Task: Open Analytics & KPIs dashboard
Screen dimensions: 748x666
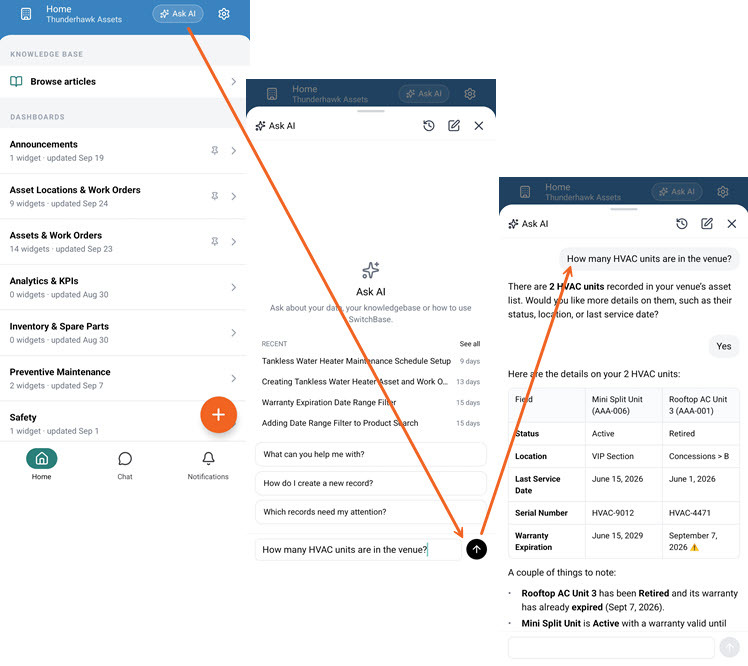Action: pos(123,287)
